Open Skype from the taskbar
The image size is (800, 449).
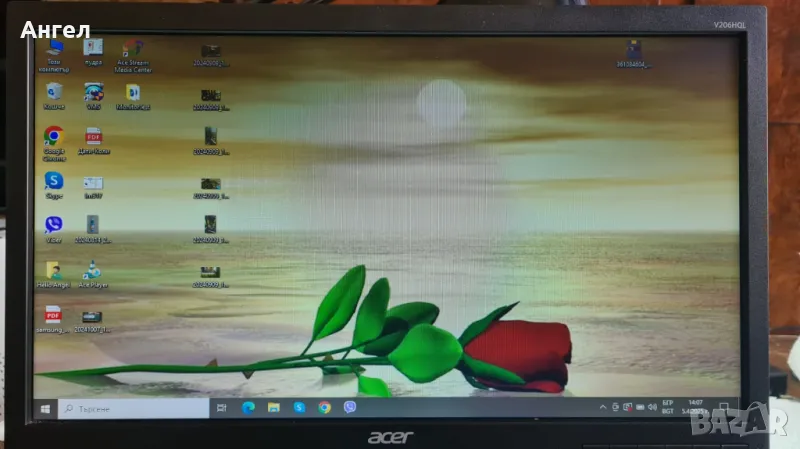point(299,407)
